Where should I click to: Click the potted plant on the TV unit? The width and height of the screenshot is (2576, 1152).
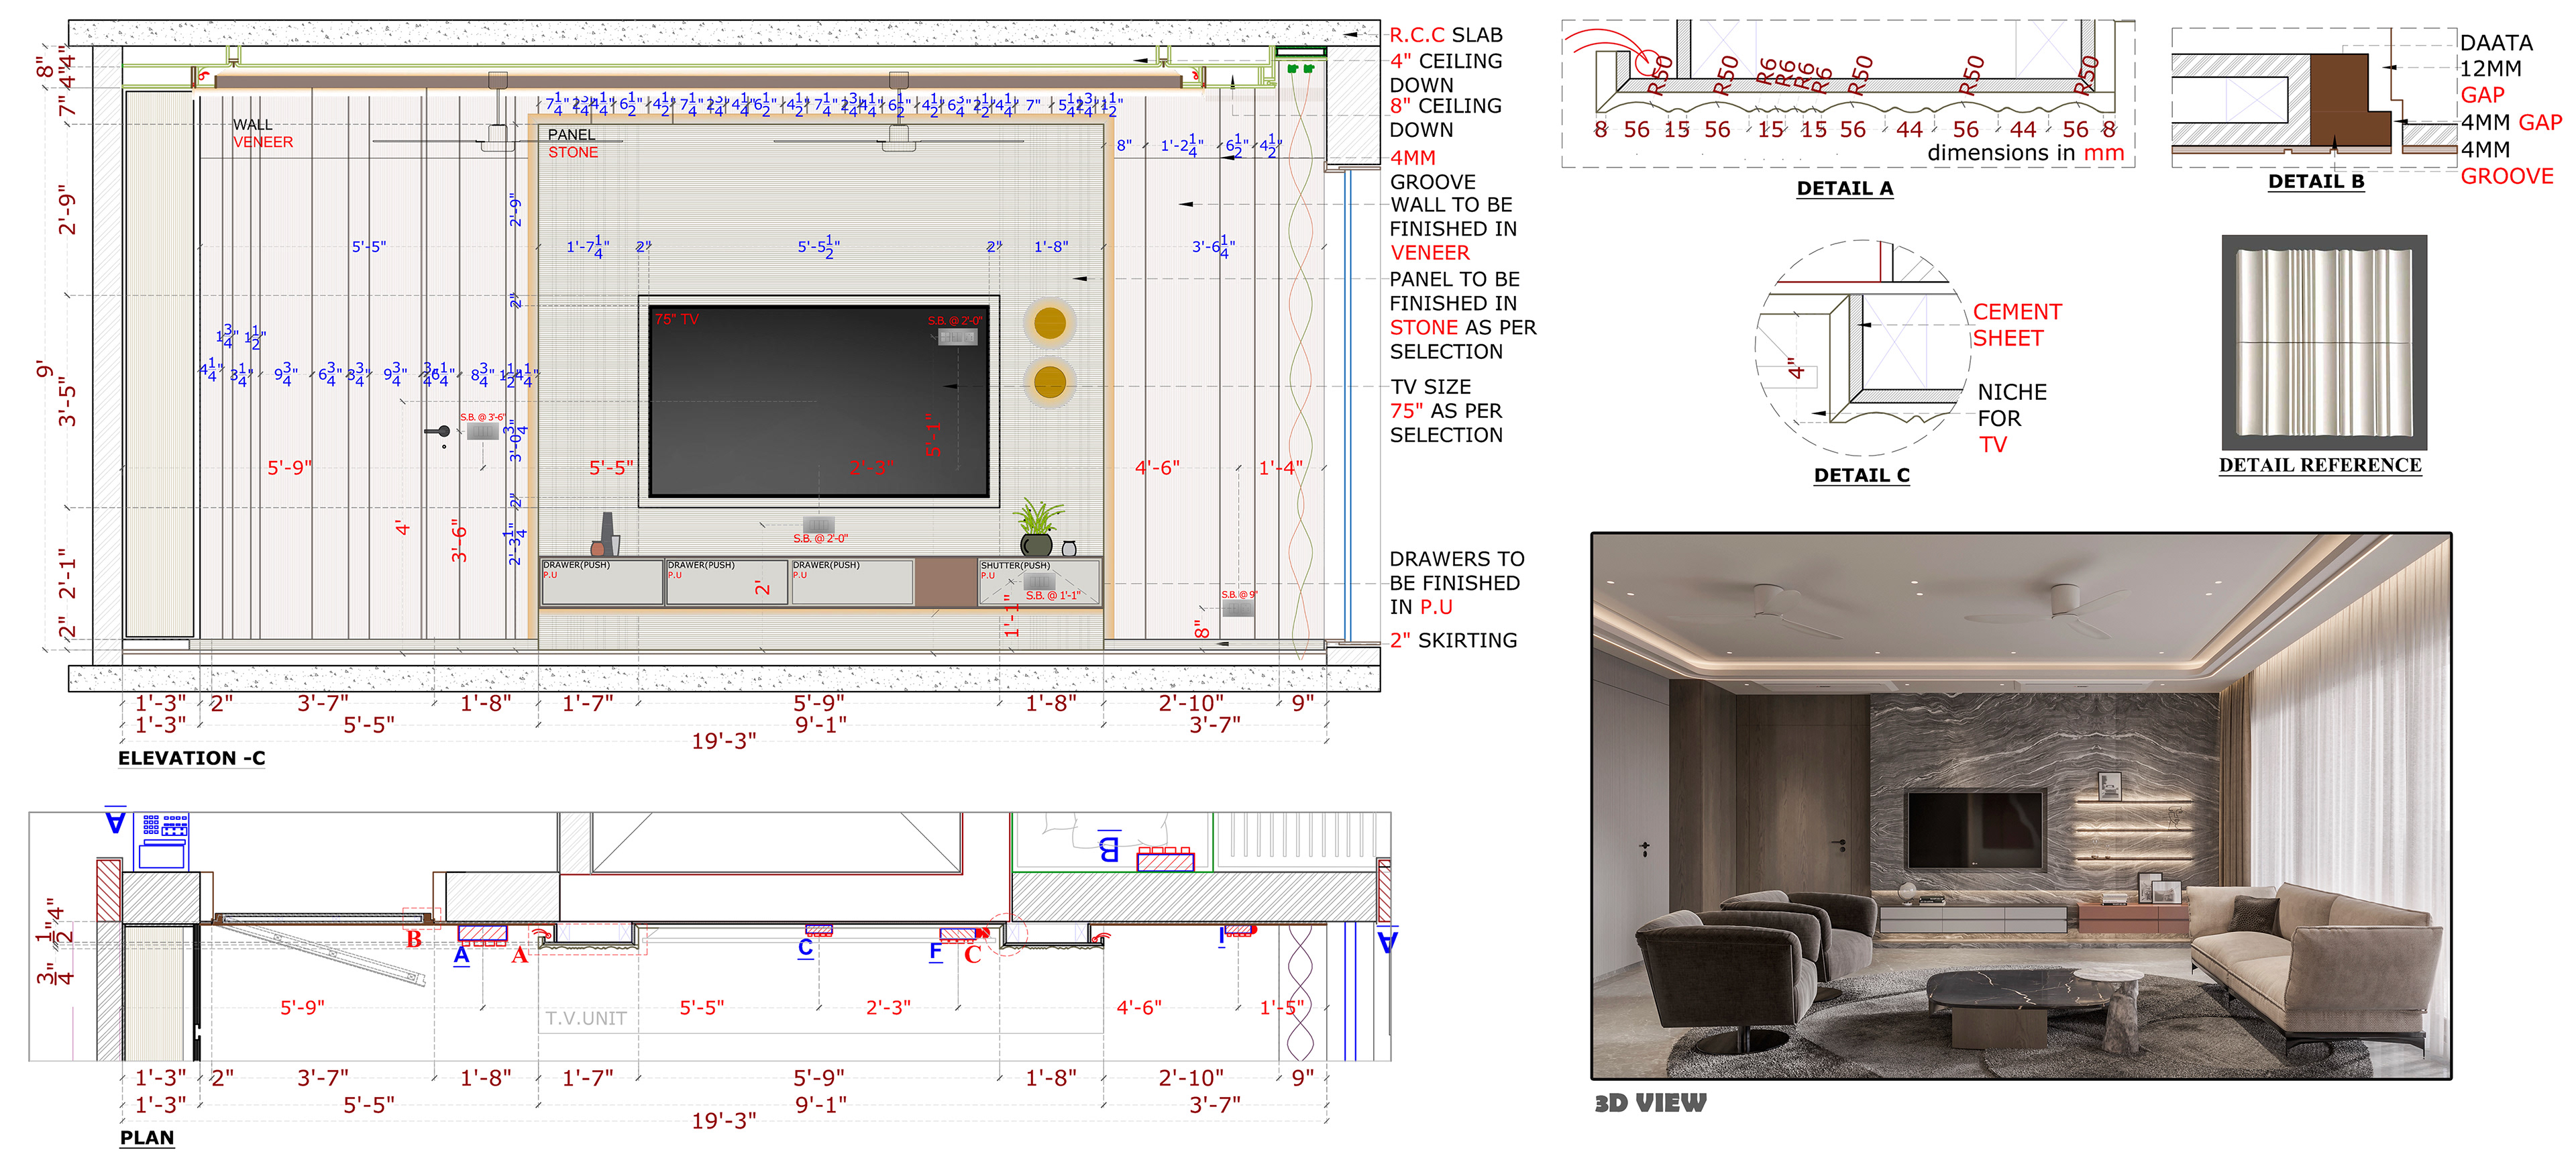point(1037,527)
